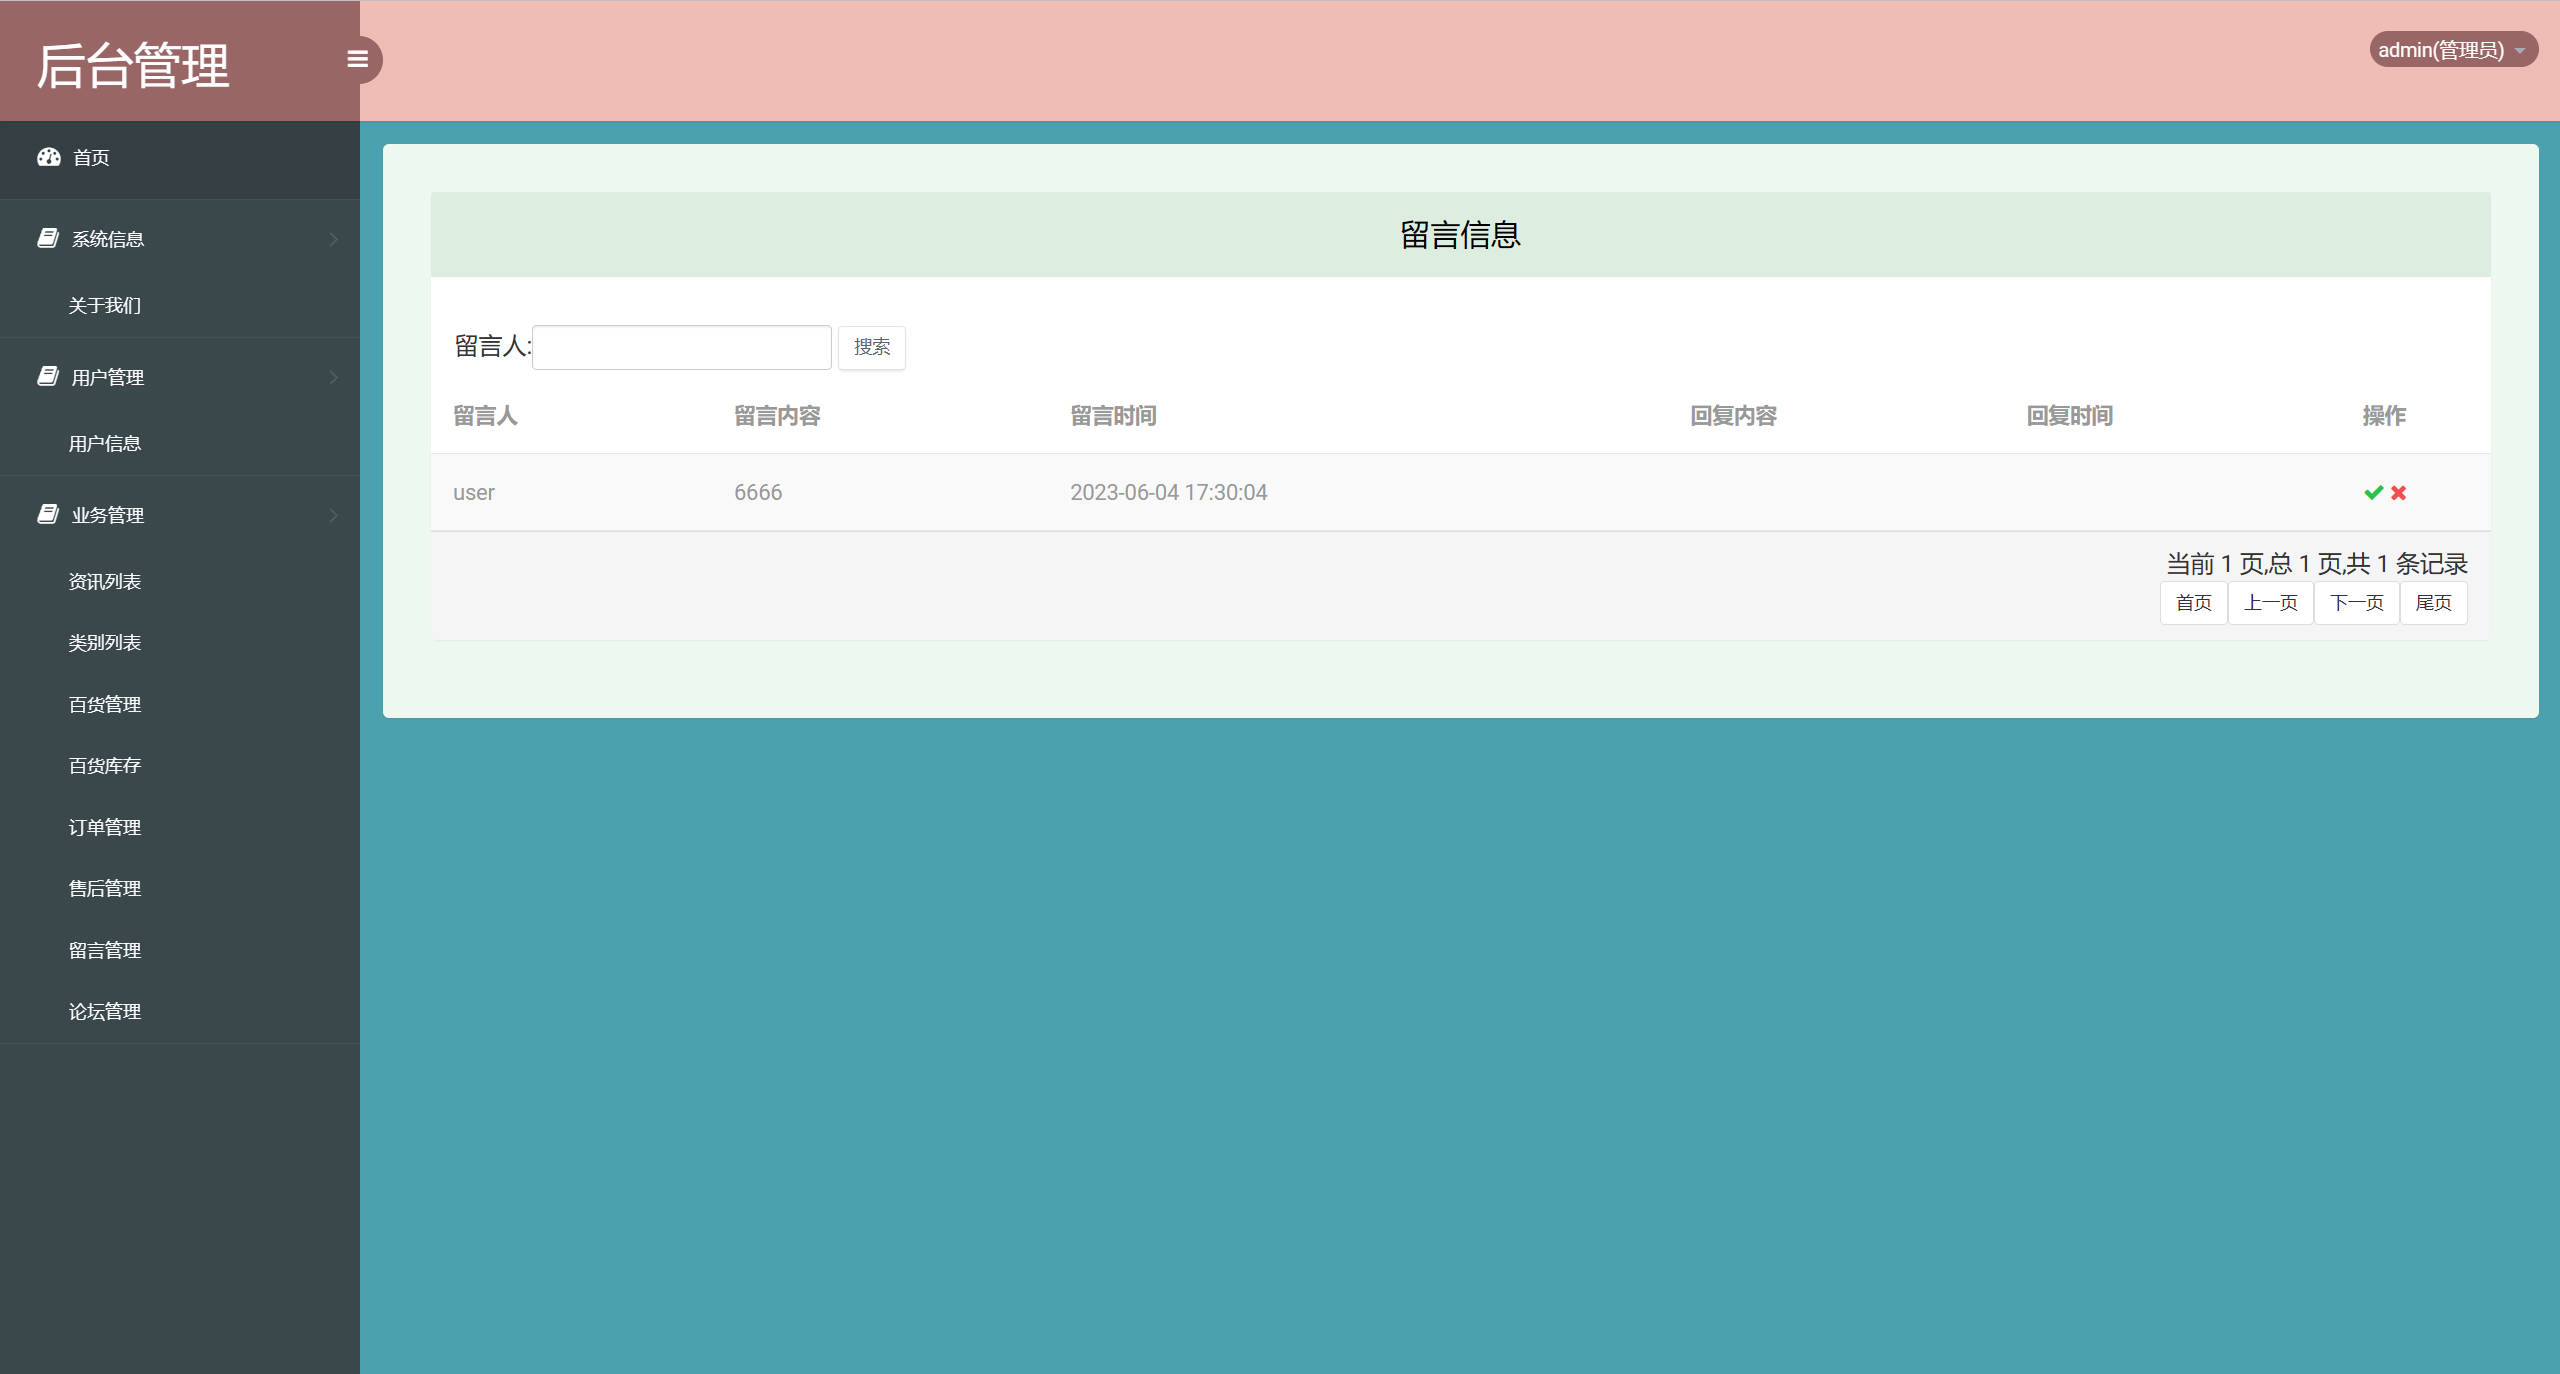The height and width of the screenshot is (1374, 2560).
Task: Click the 搜索 button to search messages
Action: coord(871,347)
